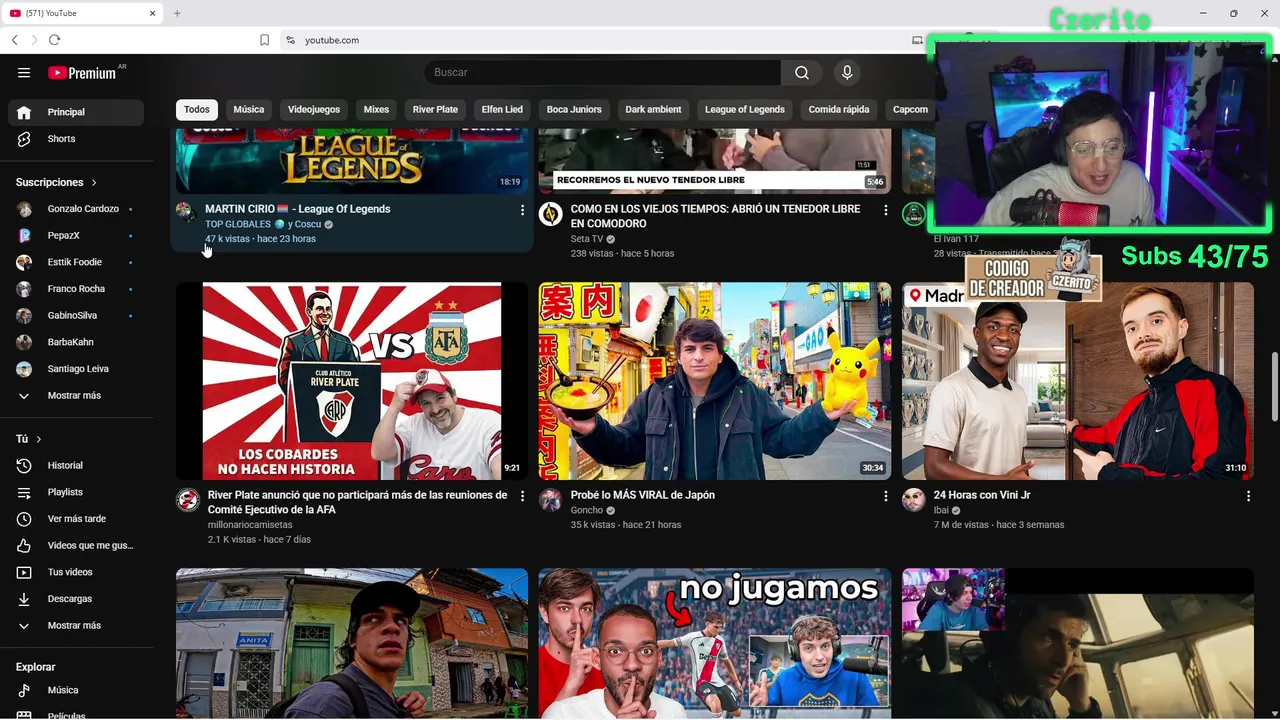Open Descargas in the sidebar
This screenshot has width=1280, height=720.
(76, 599)
